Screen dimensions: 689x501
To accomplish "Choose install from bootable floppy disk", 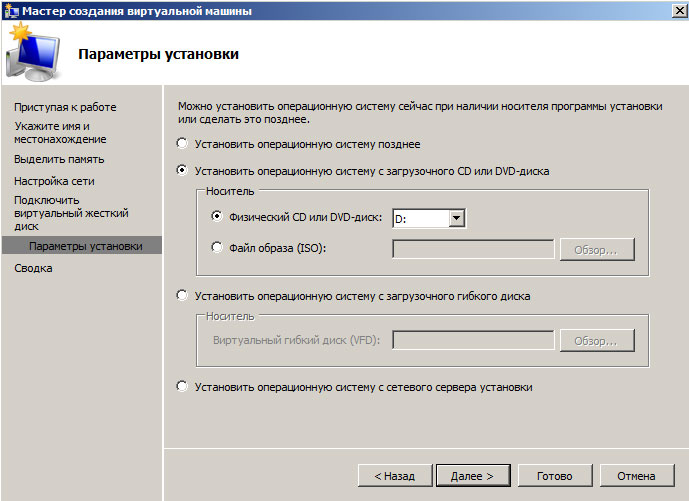I will [182, 296].
